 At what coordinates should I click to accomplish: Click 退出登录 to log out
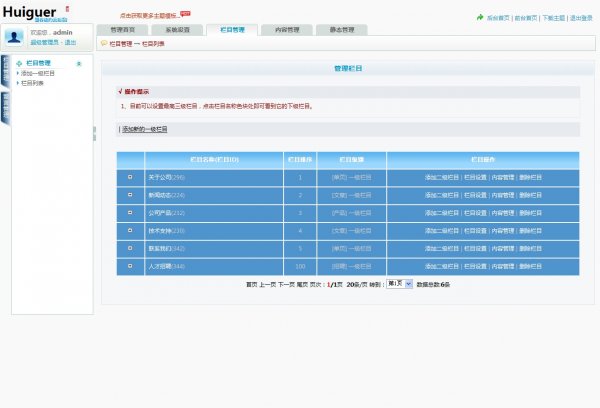pyautogui.click(x=581, y=18)
